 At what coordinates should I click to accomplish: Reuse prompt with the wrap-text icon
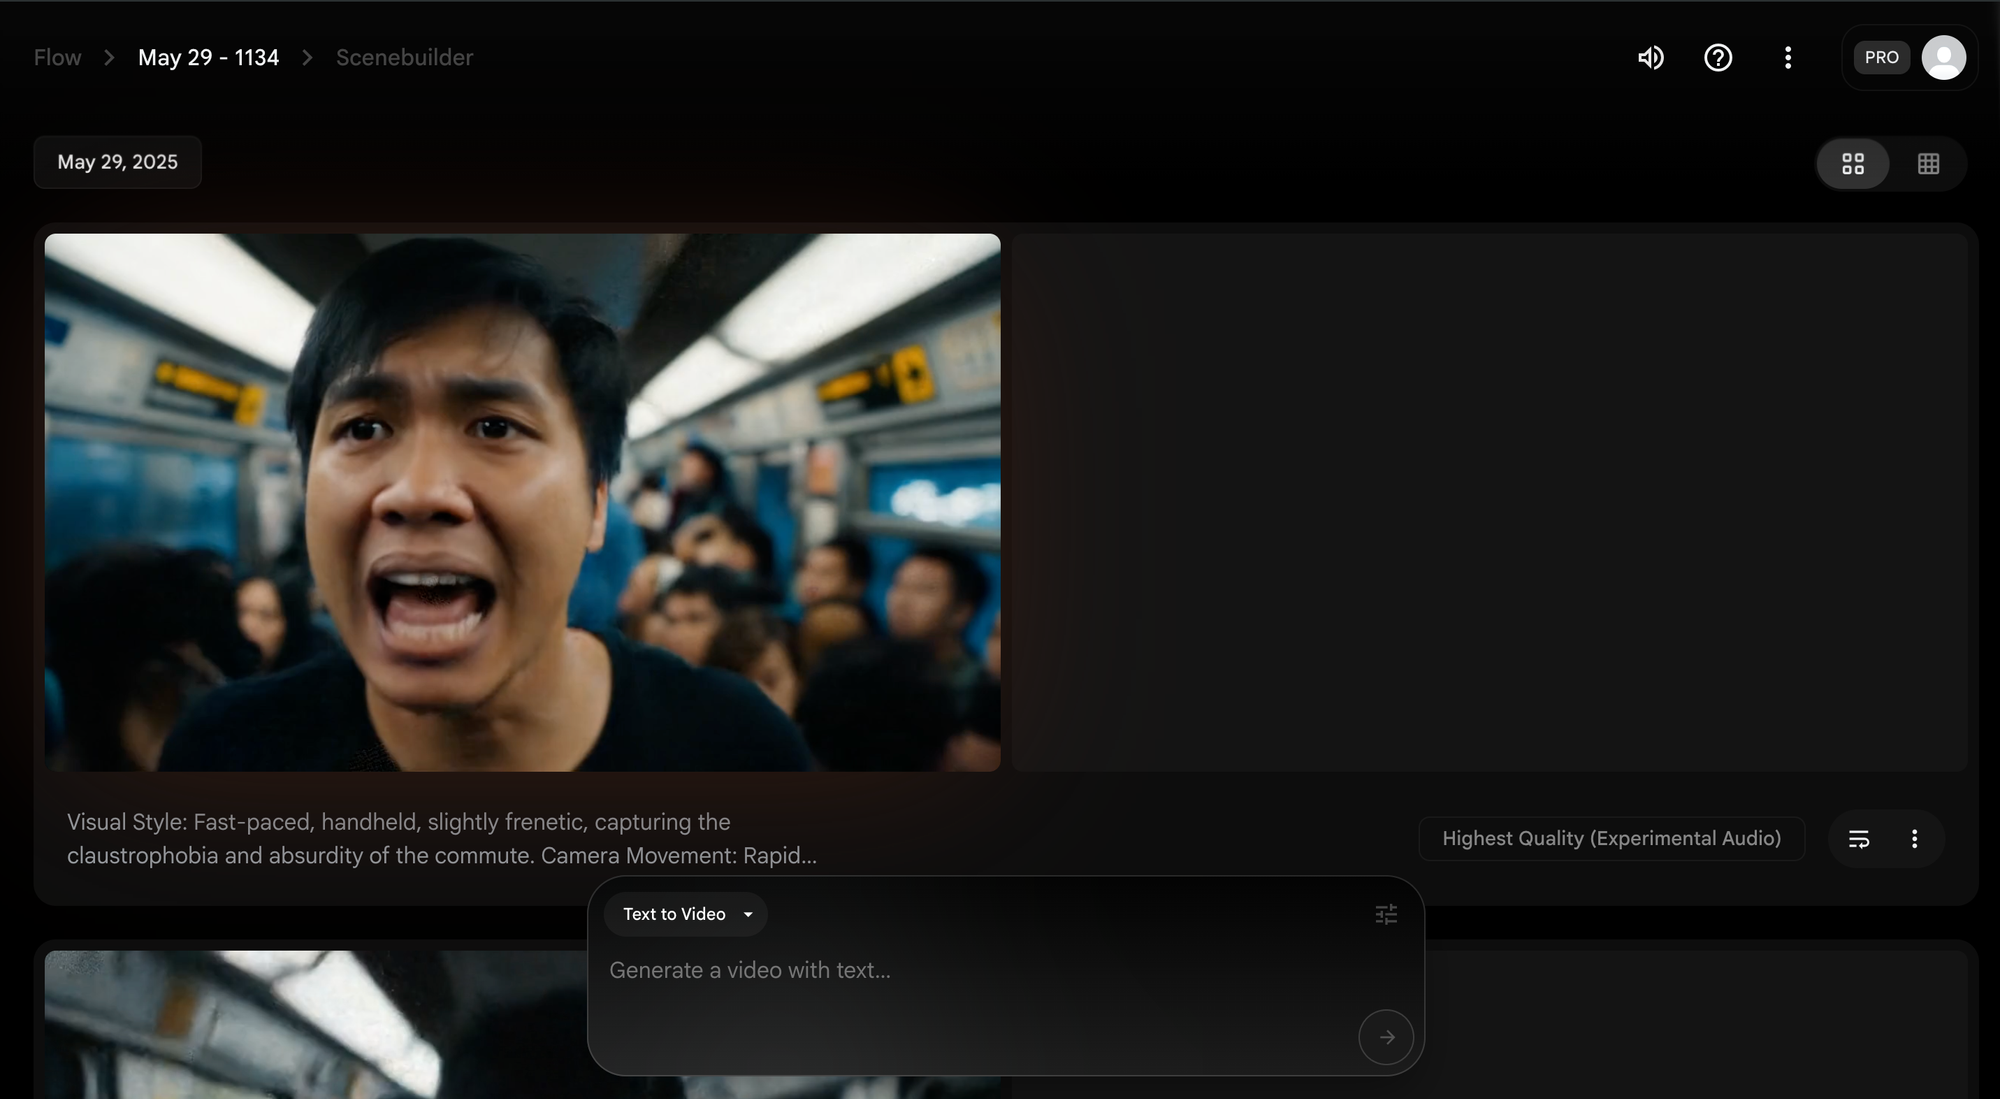[x=1859, y=839]
